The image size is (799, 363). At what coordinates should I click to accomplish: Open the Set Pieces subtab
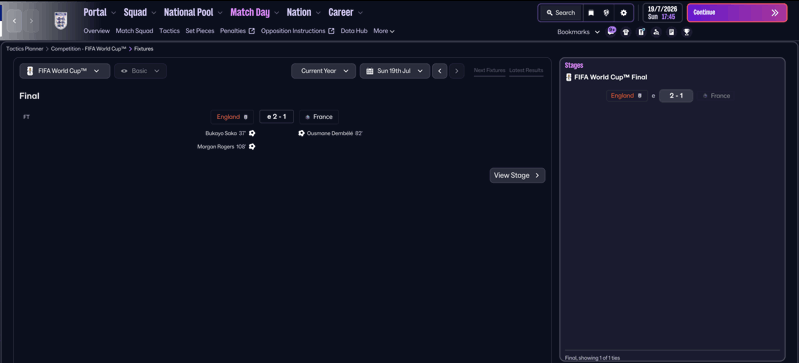200,31
